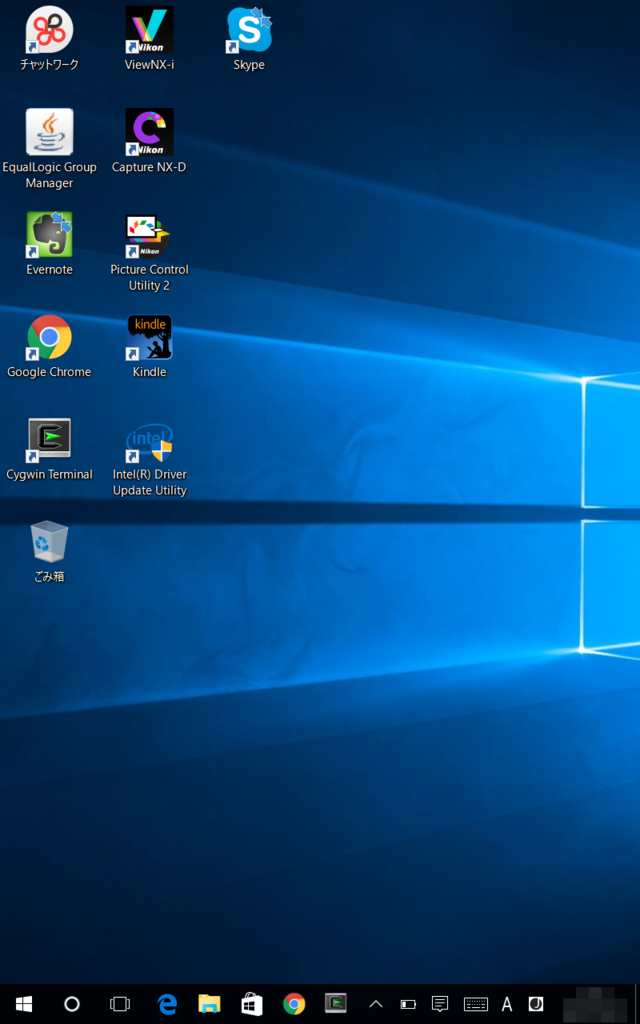Show the touch keyboard from tray

475,1004
